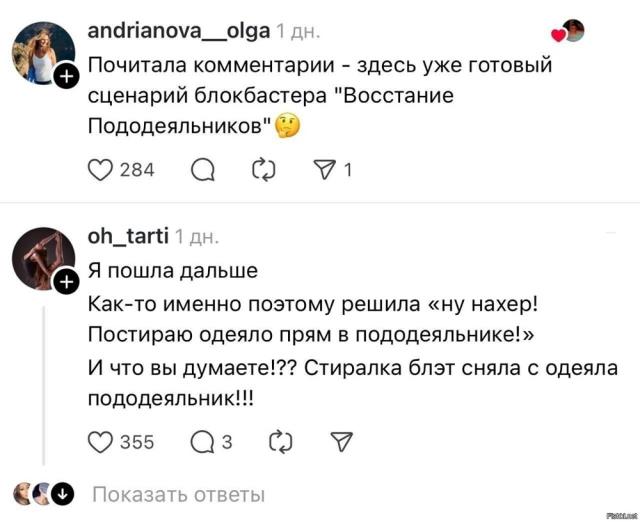View oh_tarti's profile picture
This screenshot has width=640, height=522.
coord(43,260)
